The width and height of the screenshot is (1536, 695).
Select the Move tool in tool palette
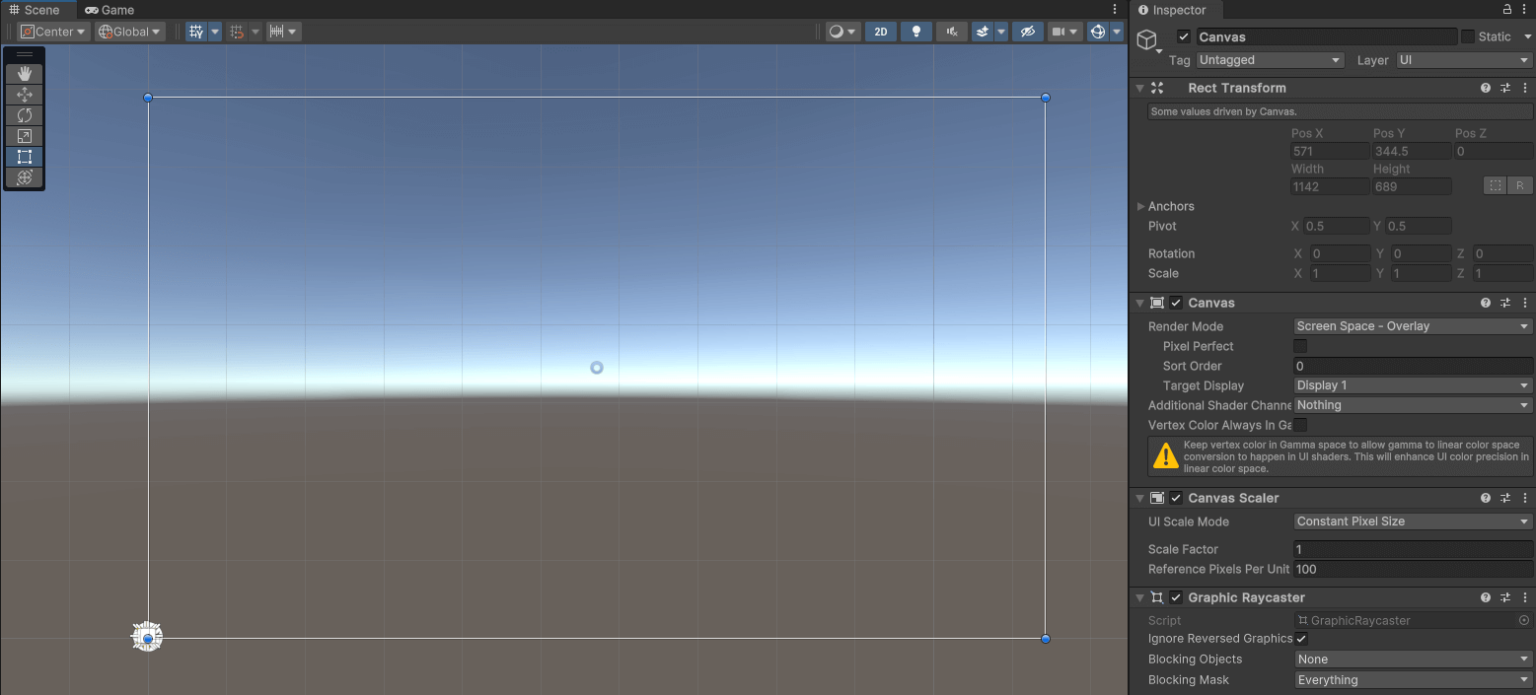(25, 95)
